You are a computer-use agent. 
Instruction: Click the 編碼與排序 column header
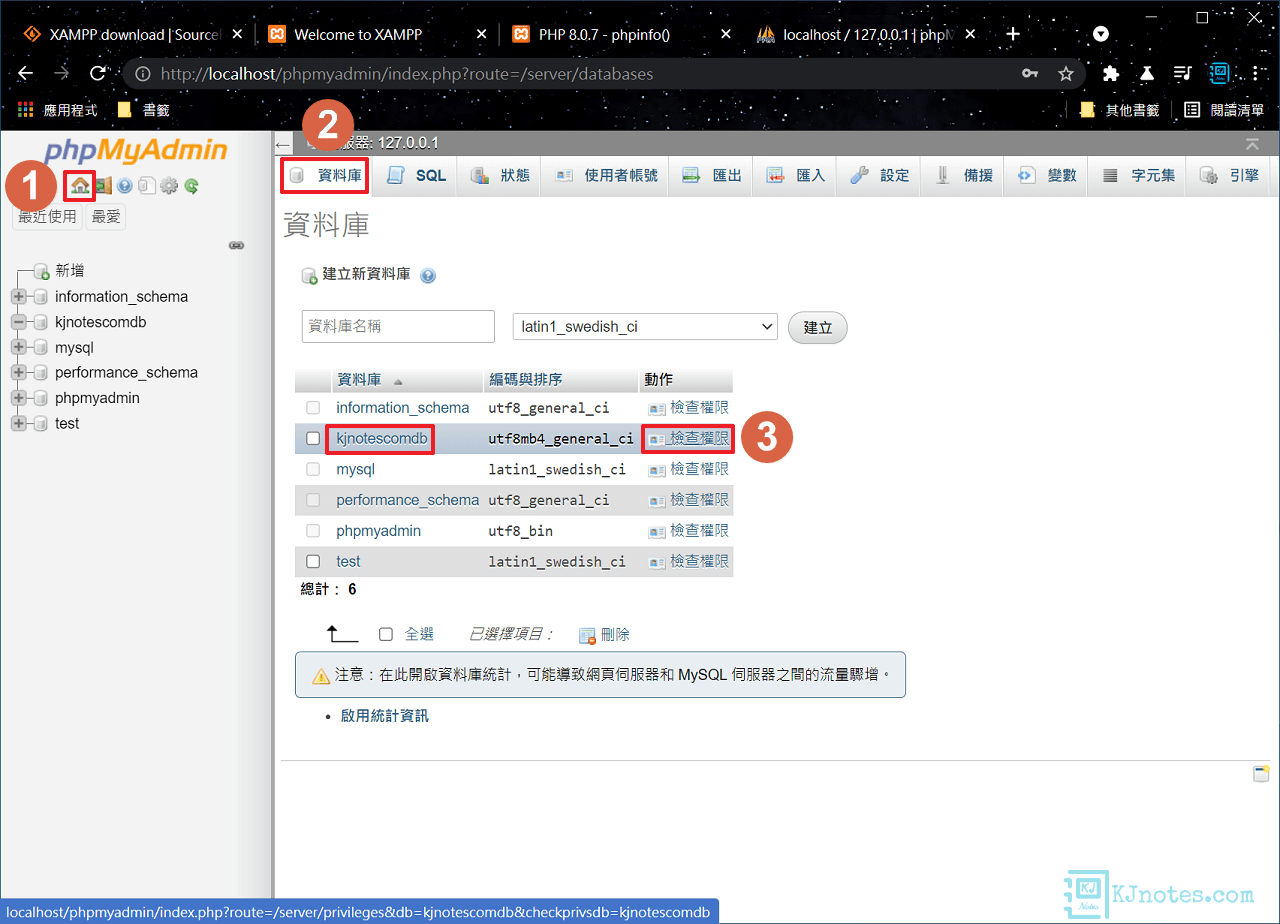[x=525, y=380]
